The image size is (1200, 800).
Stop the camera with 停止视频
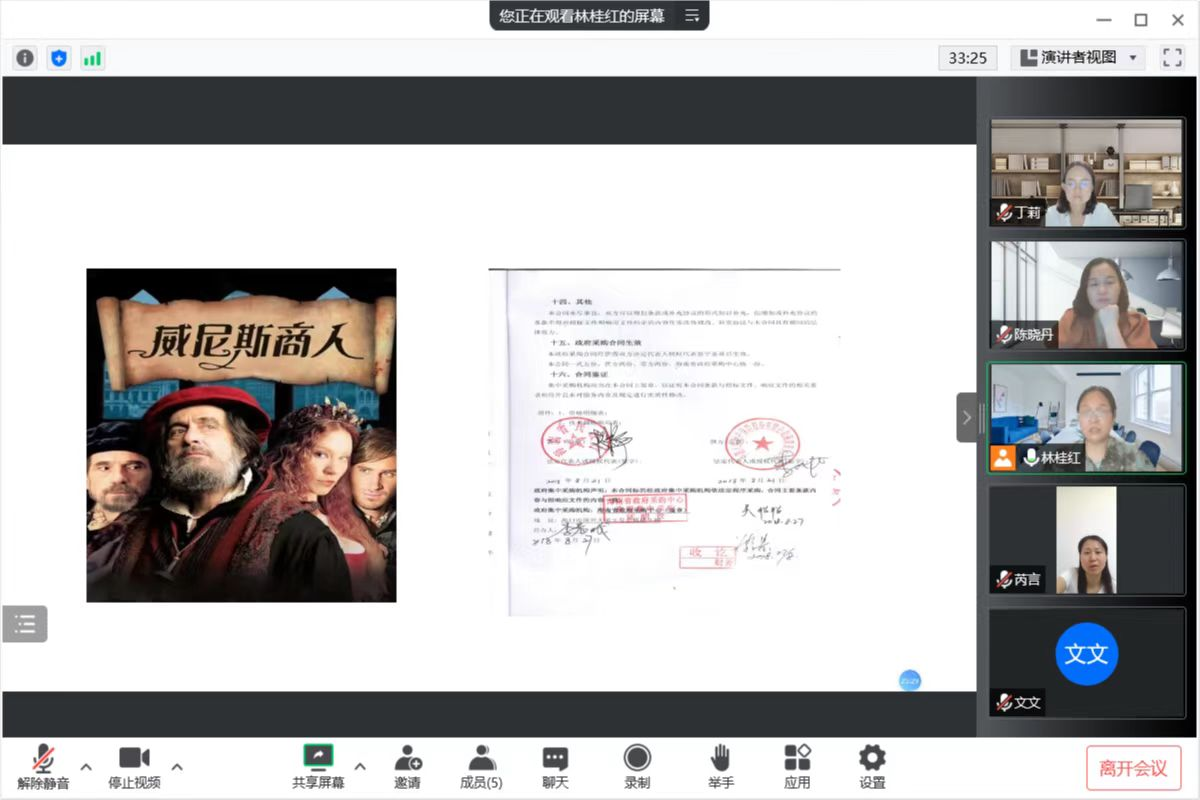click(134, 767)
